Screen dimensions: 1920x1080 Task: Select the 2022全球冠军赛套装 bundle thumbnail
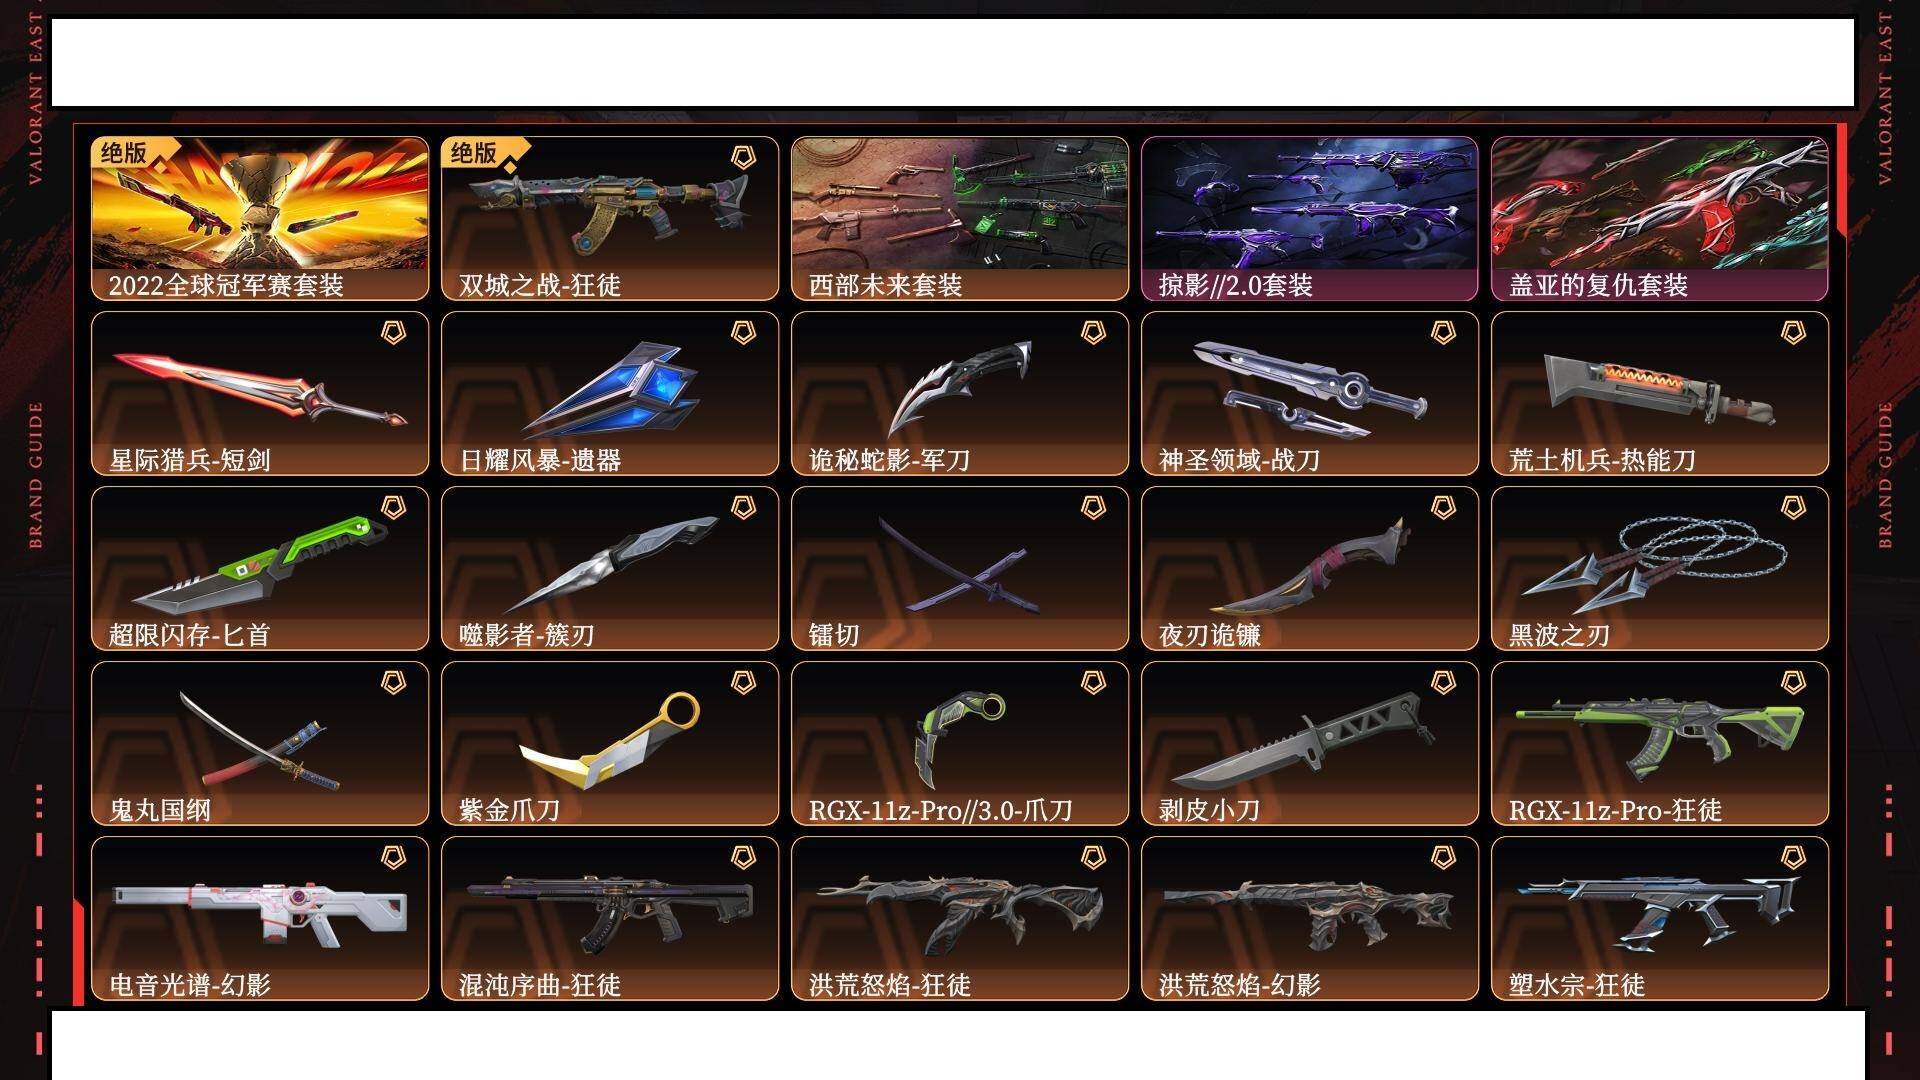click(260, 204)
